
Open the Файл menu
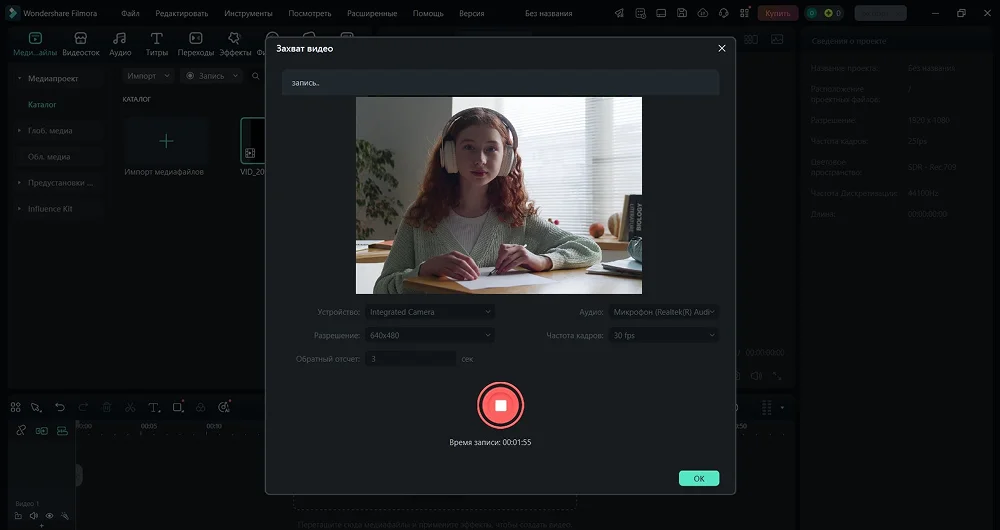point(130,14)
